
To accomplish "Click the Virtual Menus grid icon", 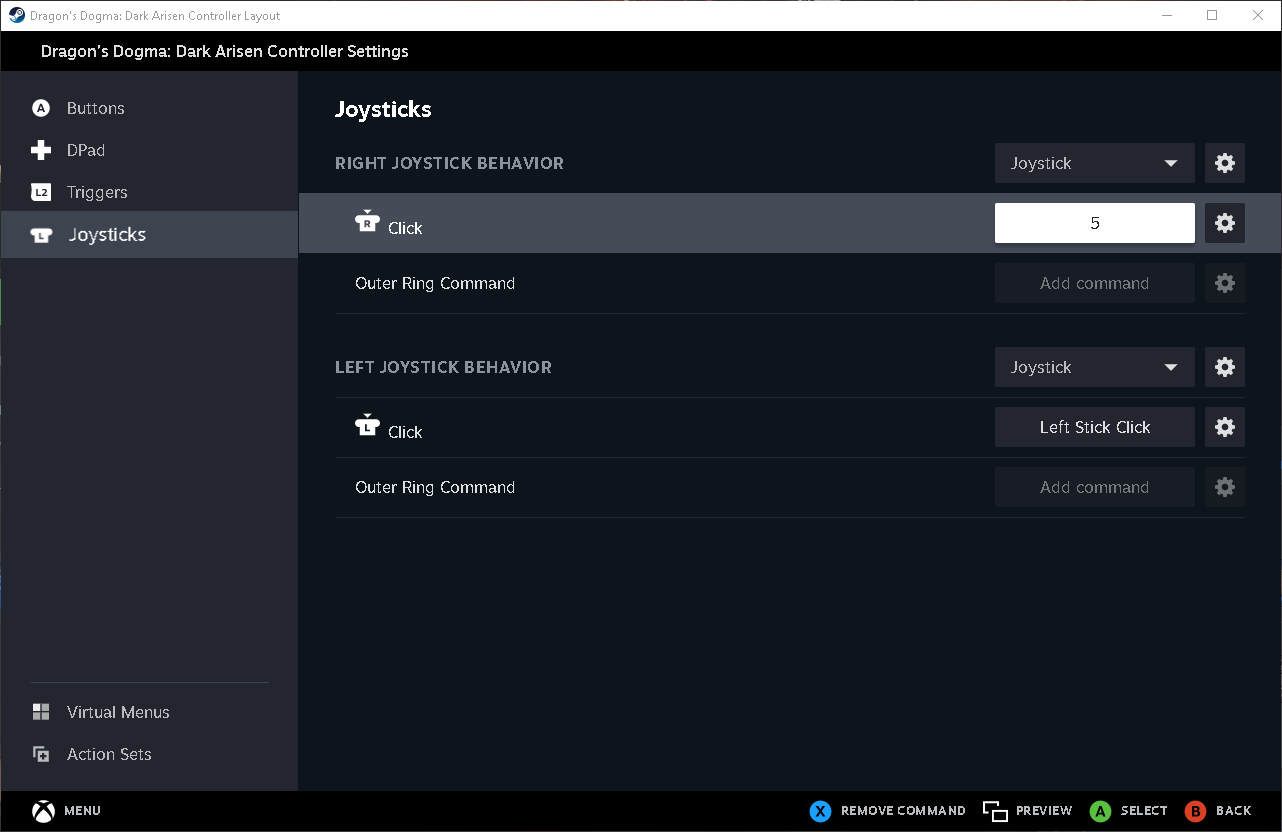I will coord(41,712).
